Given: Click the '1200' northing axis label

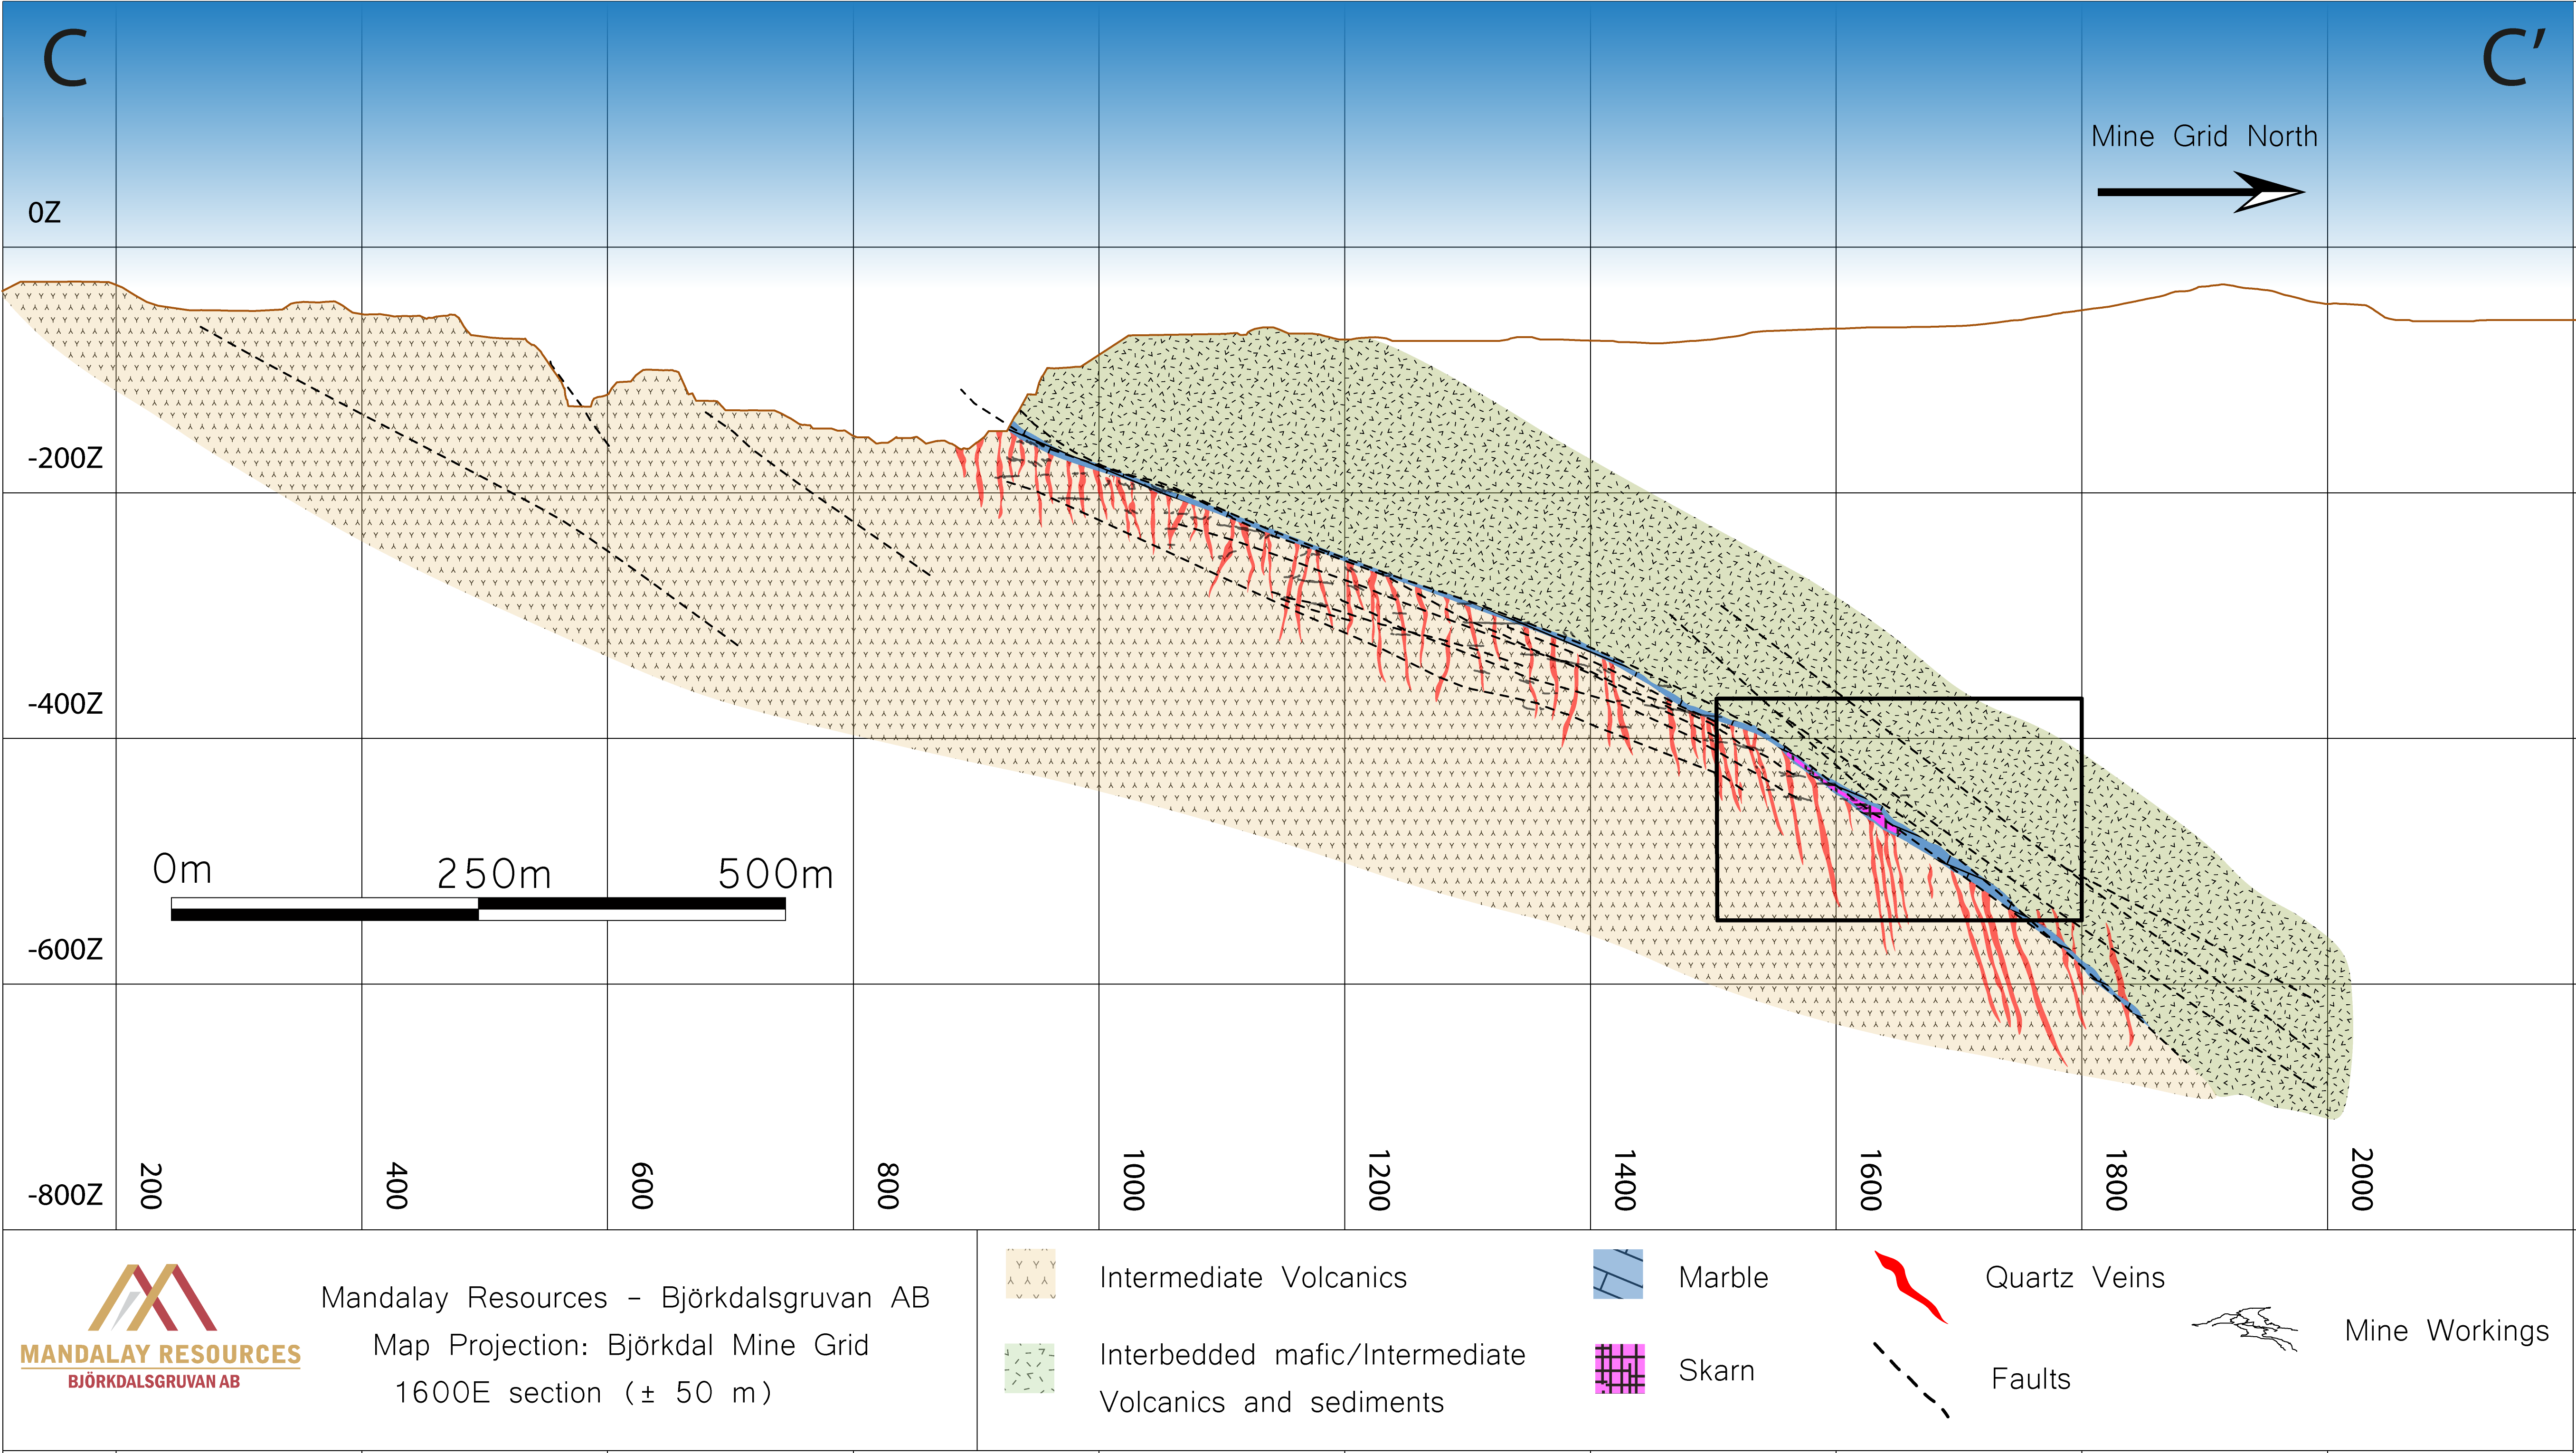Looking at the screenshot, I should click(1379, 1180).
